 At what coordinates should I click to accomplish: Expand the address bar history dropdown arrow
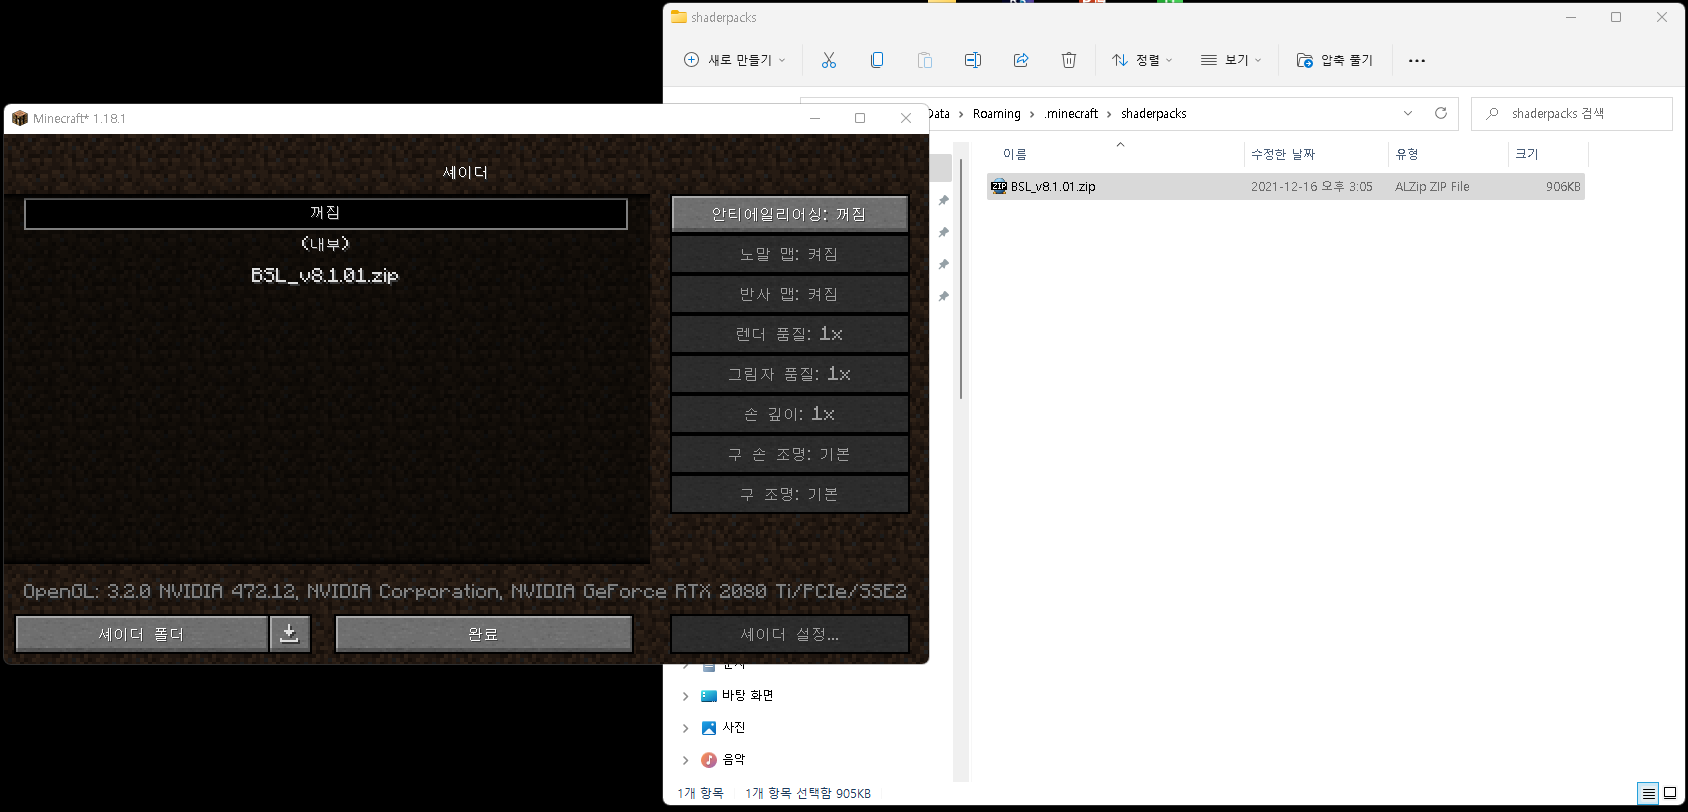[1408, 113]
